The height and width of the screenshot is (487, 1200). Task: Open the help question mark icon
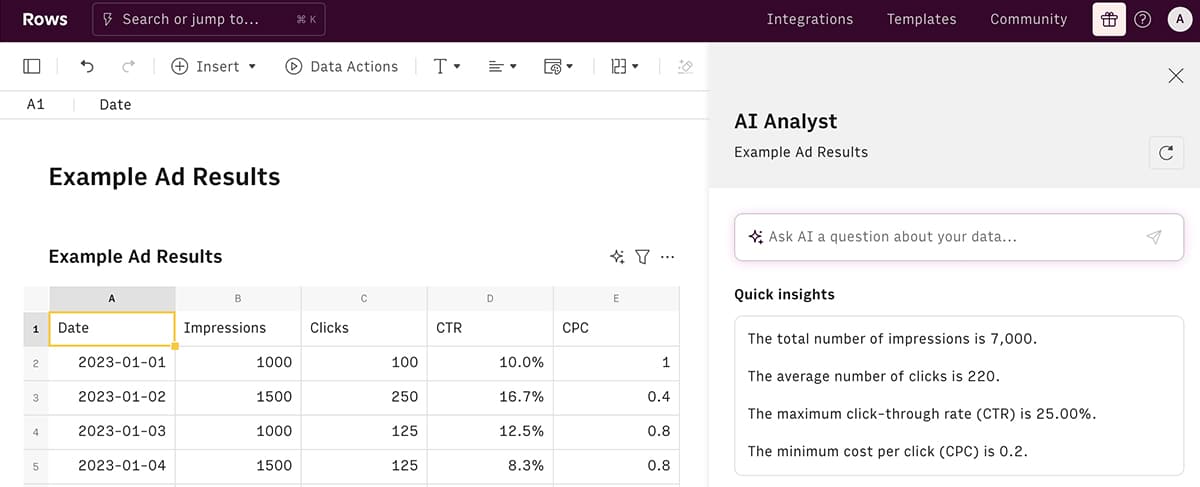[x=1143, y=19]
